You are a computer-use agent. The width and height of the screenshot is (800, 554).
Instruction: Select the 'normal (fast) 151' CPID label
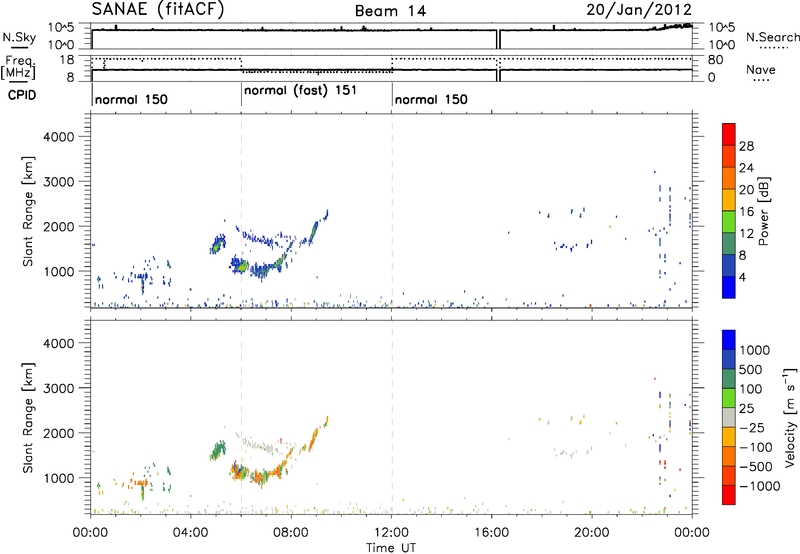(300, 91)
